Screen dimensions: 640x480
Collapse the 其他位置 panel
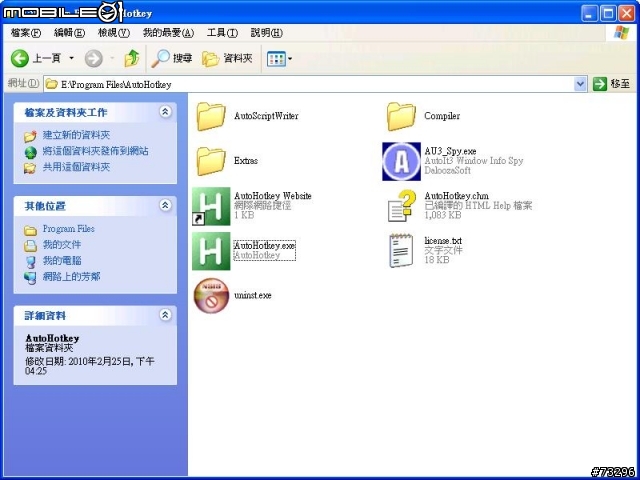[x=165, y=205]
